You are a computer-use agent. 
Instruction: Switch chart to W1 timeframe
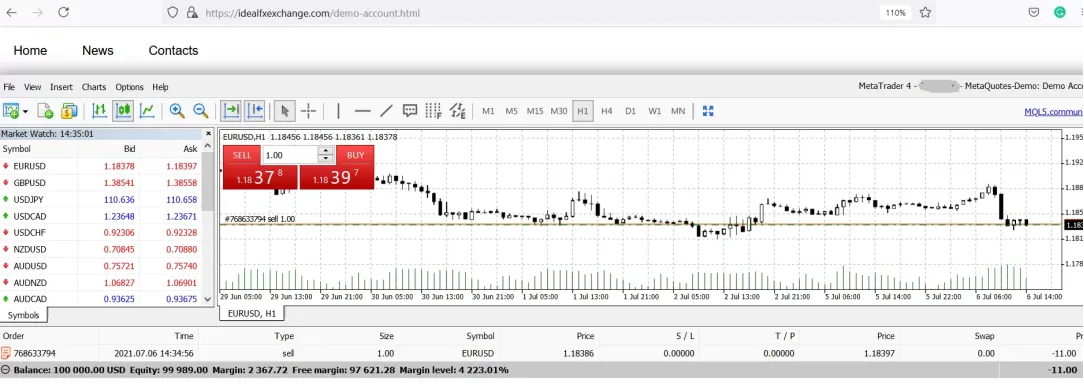click(655, 111)
